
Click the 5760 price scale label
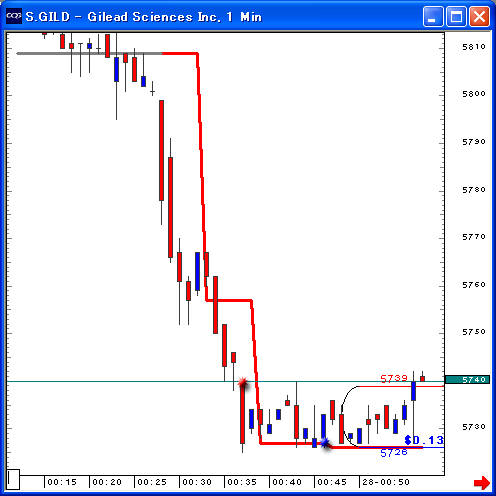(x=474, y=285)
